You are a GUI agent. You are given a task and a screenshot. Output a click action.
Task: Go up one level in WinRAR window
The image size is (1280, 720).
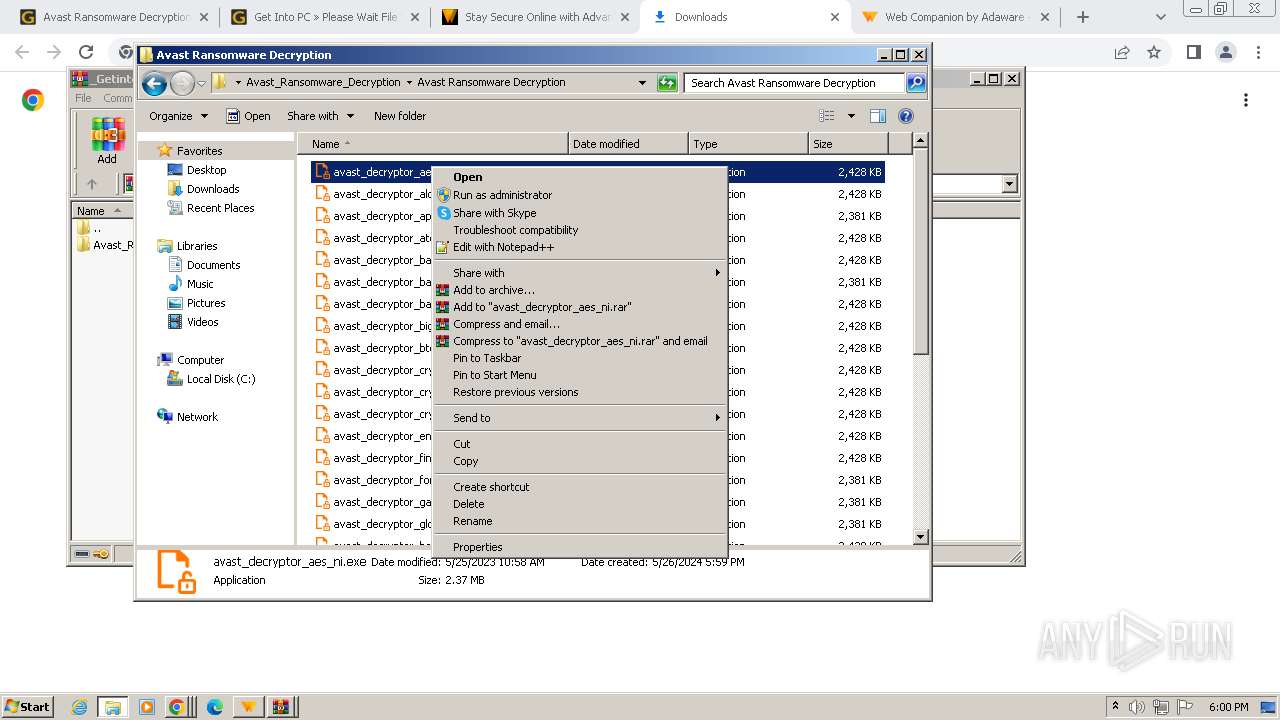(92, 184)
